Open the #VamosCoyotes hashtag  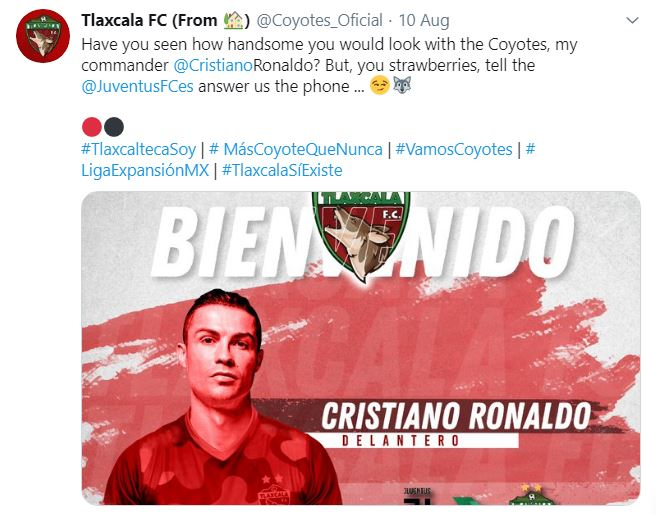[454, 149]
